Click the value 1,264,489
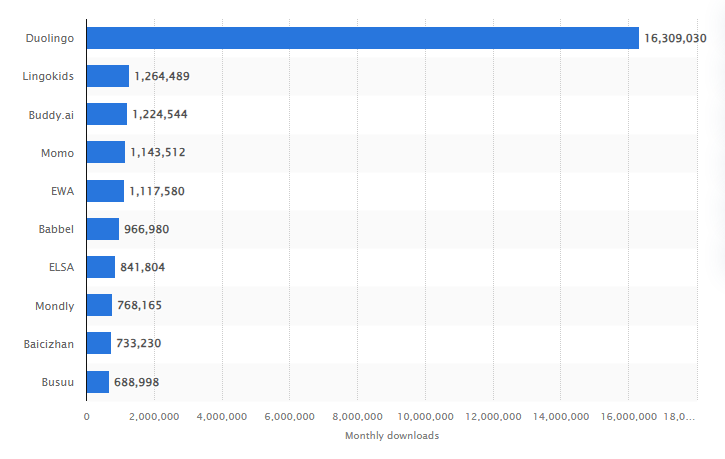Screen dimensions: 725x459 162,76
